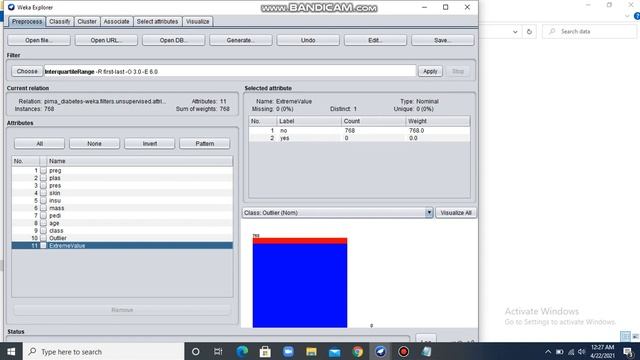Tick the preg attribute checkbox
This screenshot has width=640, height=360.
[x=43, y=171]
